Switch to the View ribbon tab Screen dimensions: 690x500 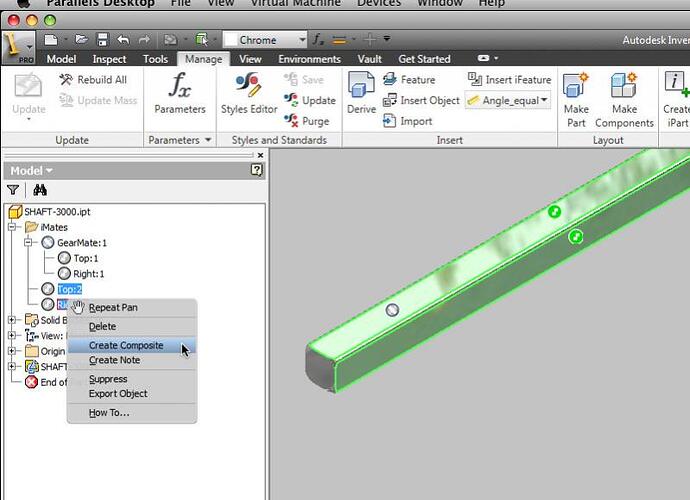(250, 59)
